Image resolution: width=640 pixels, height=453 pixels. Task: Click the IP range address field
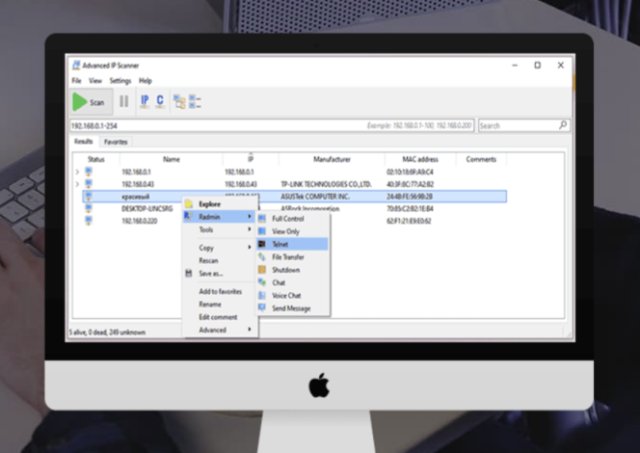pos(272,126)
